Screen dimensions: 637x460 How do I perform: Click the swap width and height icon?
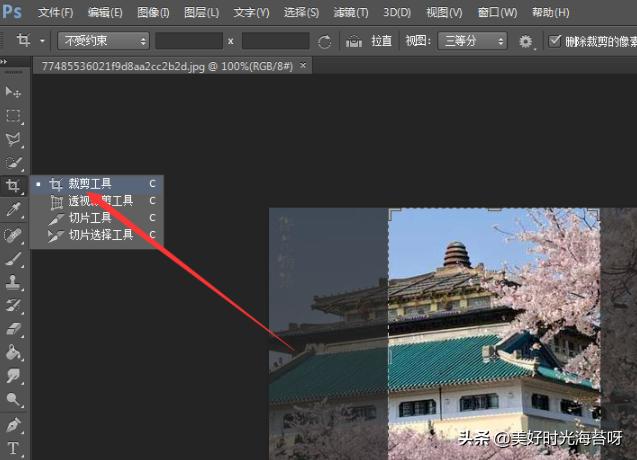click(324, 42)
